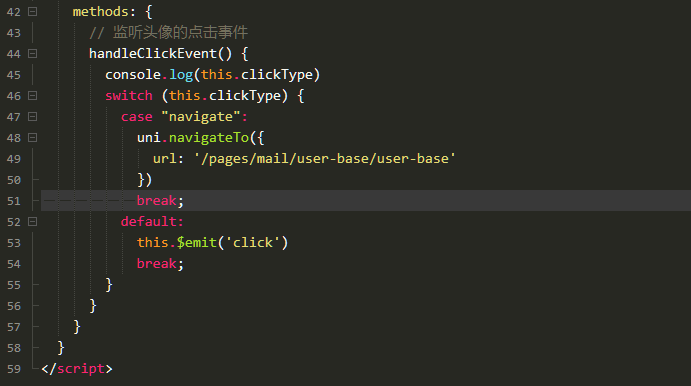Place cursor on the url path string

pos(325,159)
